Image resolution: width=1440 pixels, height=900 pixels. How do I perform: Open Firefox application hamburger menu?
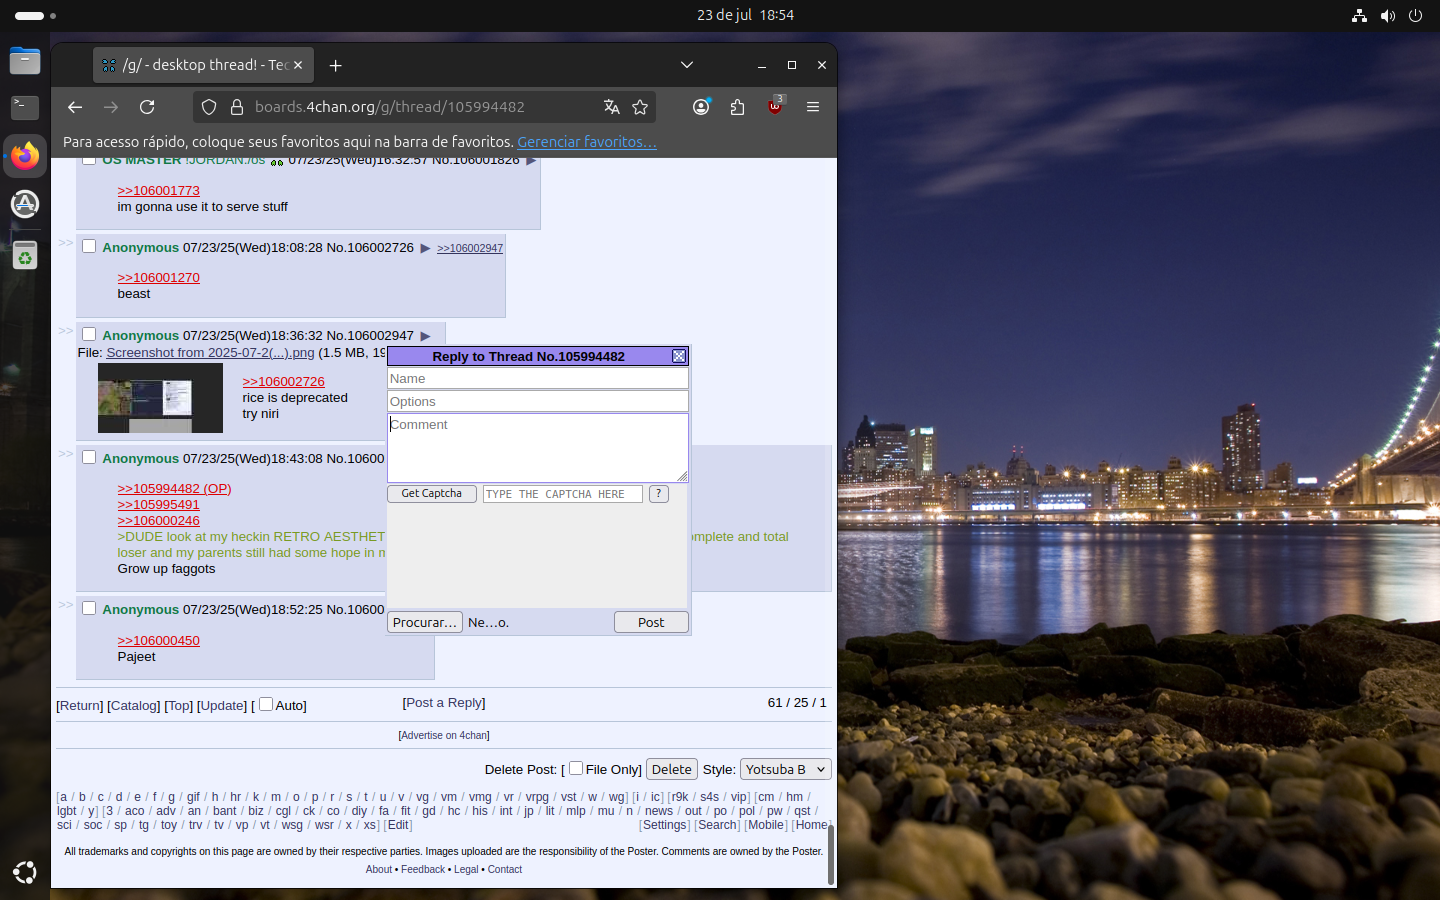tap(813, 107)
